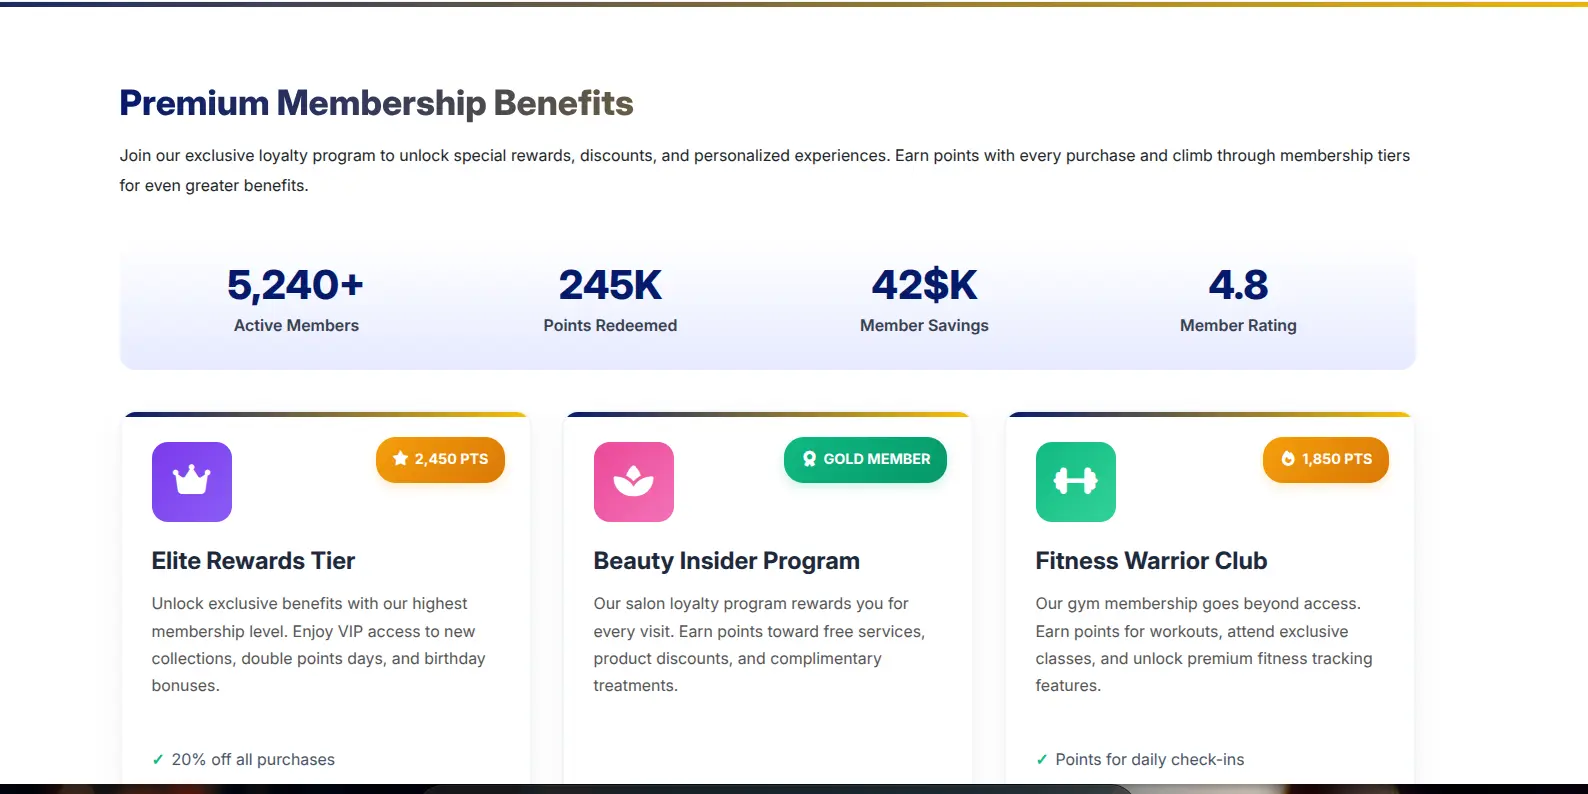Open the 2,450 PTS badge

pos(440,460)
